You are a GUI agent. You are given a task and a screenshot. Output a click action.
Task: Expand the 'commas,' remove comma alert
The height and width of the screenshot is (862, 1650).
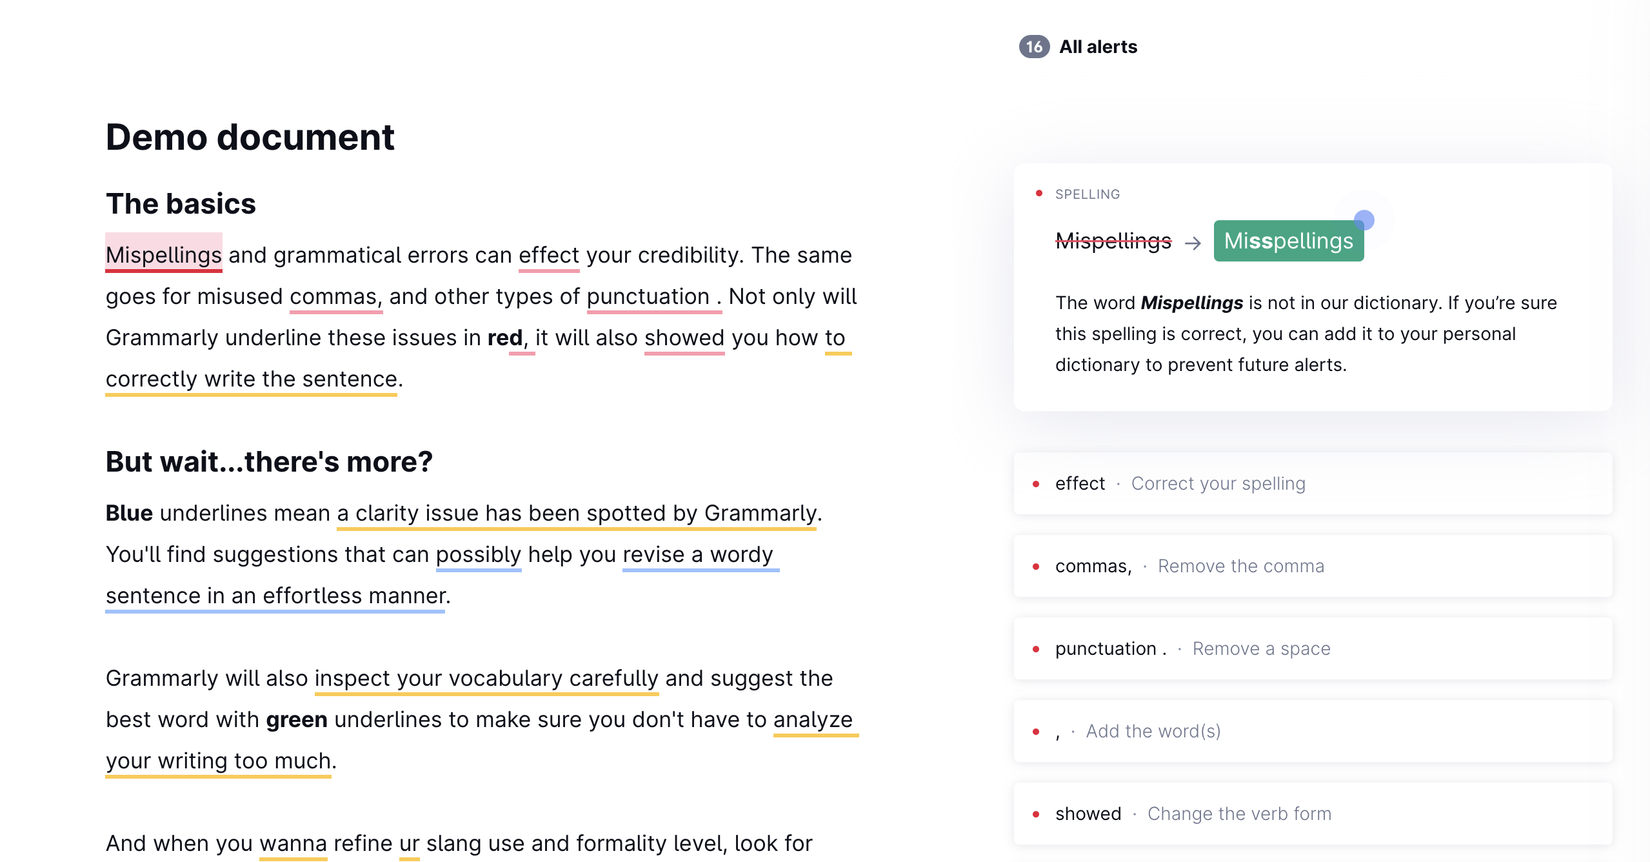(x=1311, y=566)
